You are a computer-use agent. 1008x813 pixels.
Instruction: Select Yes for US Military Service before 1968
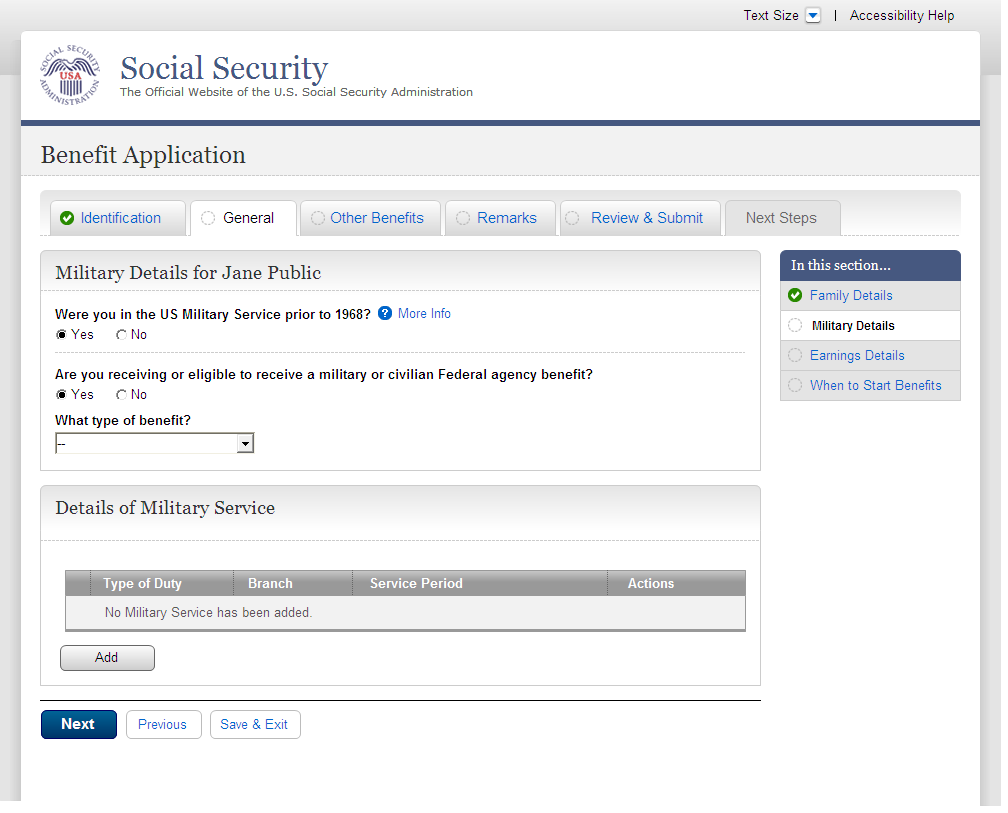62,335
